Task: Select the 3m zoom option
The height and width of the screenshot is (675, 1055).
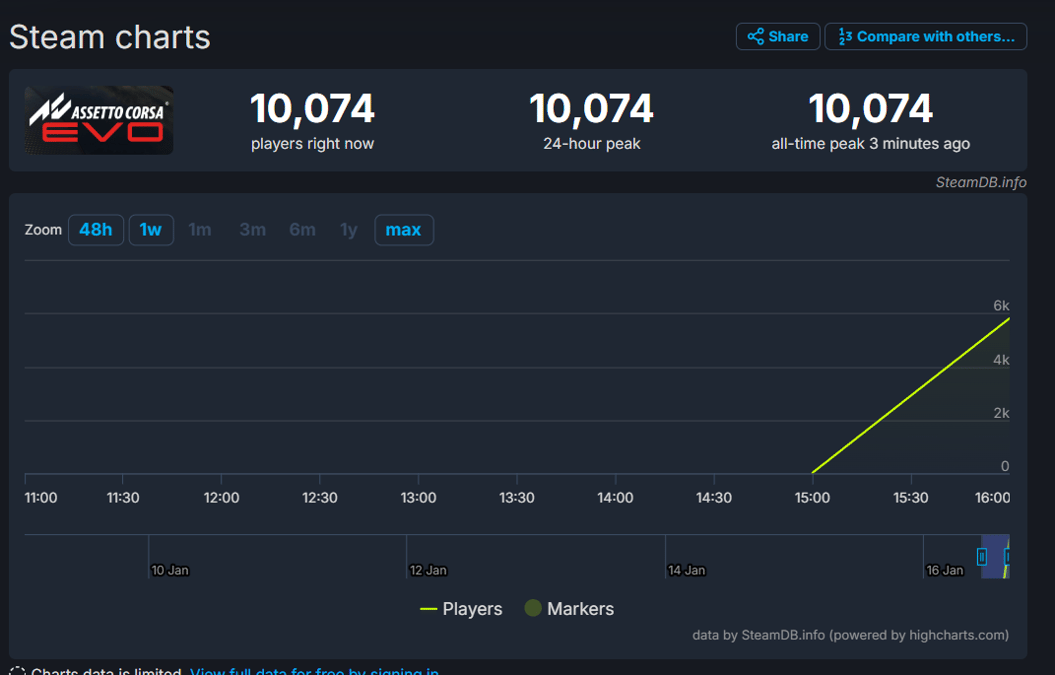Action: click(x=253, y=229)
